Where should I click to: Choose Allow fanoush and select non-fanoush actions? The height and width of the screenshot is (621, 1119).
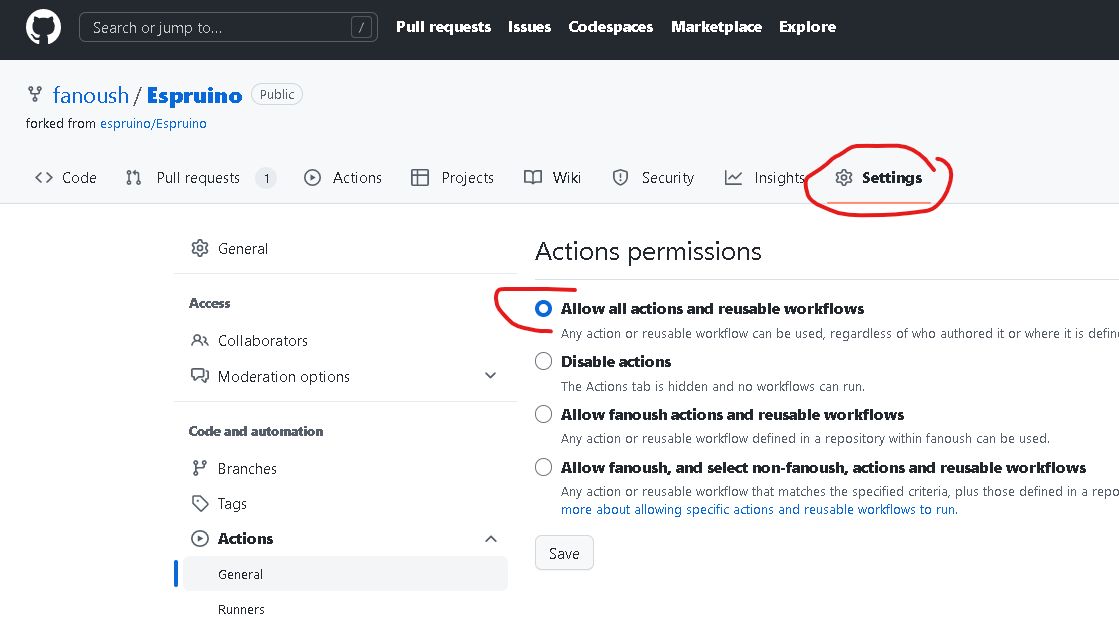coord(543,467)
